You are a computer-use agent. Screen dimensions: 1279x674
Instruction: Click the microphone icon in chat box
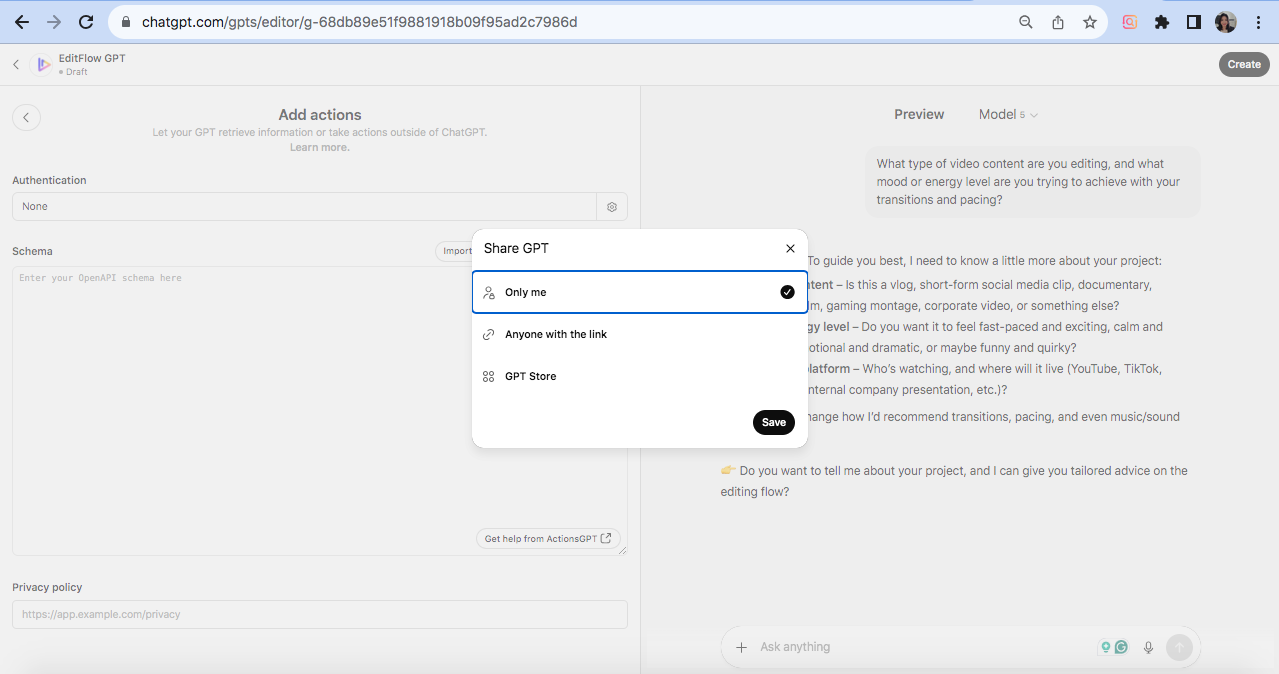click(x=1148, y=647)
